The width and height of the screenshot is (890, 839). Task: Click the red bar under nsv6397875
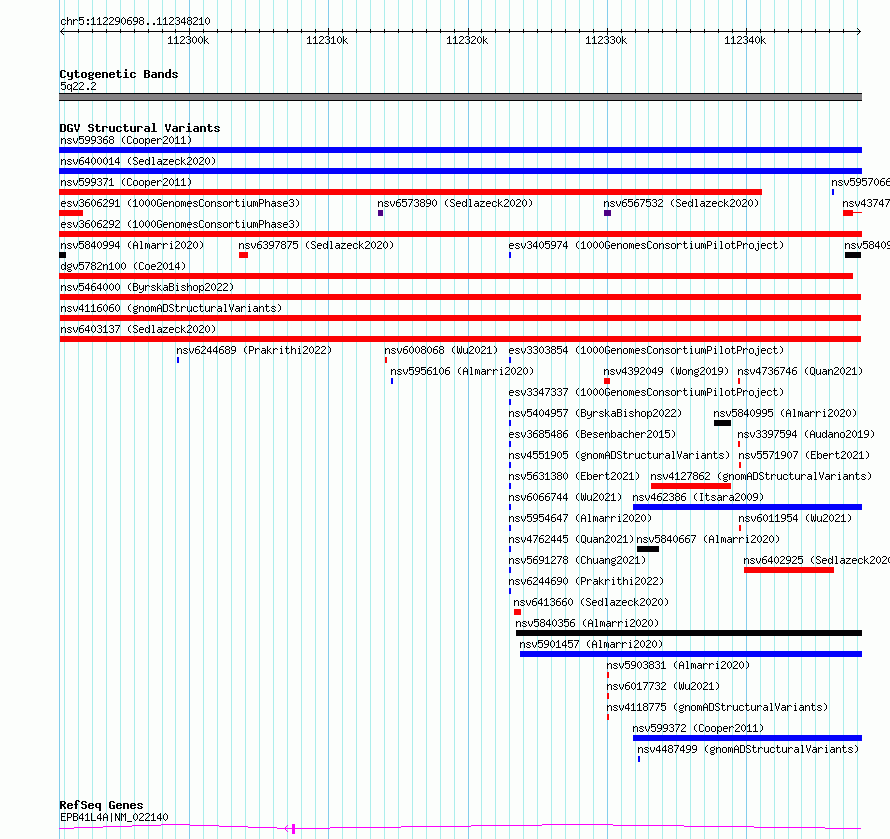(244, 255)
